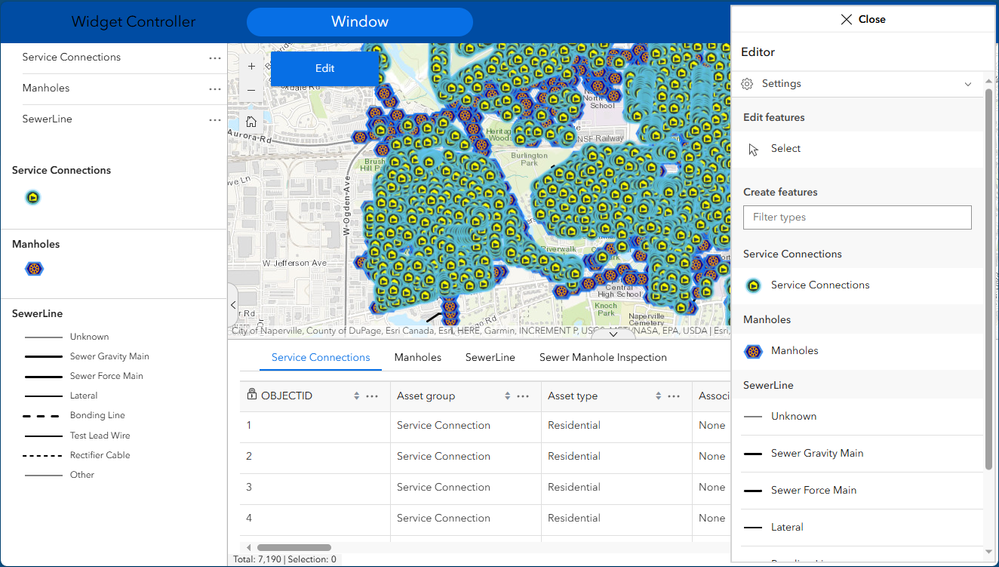
Task: Close the Editor panel
Action: click(x=863, y=19)
